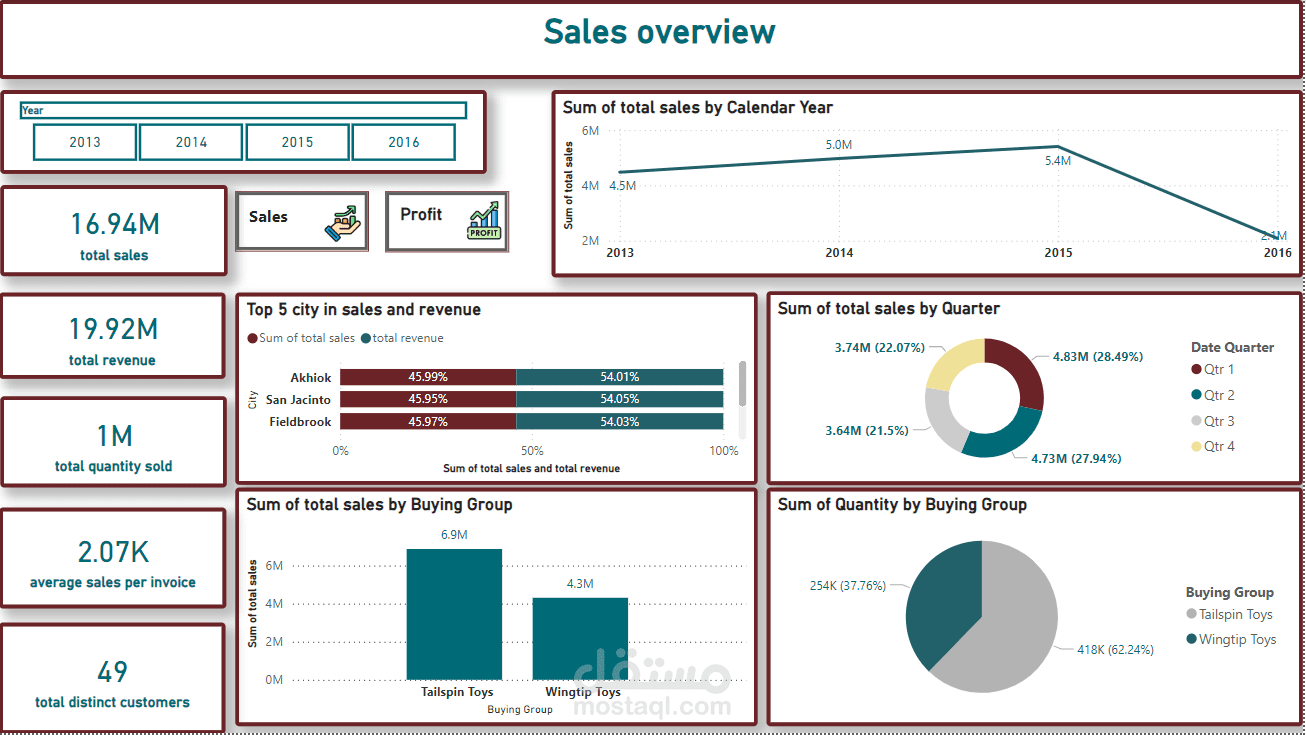The image size is (1306, 735).
Task: Click the 19.92M total revenue card
Action: (113, 336)
